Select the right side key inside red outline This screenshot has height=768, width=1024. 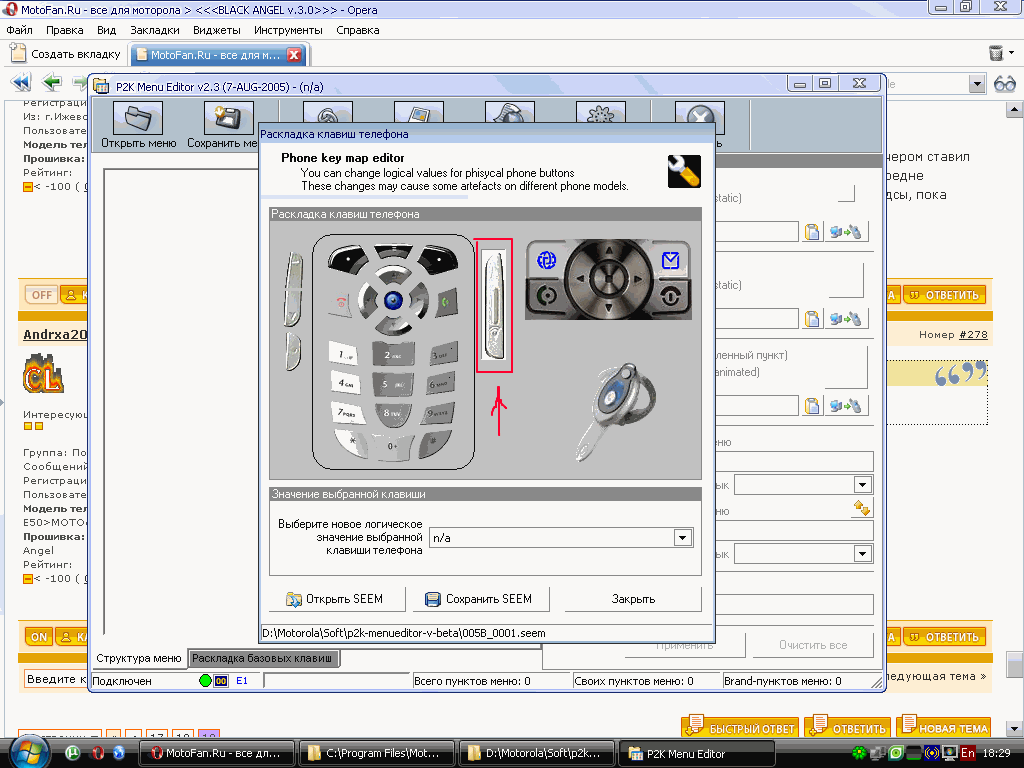coord(494,305)
